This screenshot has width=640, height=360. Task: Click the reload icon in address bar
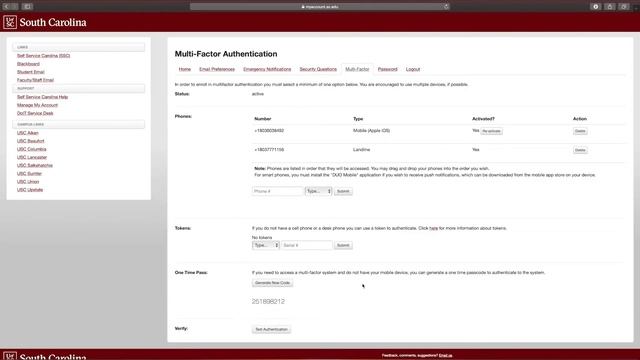tap(446, 7)
